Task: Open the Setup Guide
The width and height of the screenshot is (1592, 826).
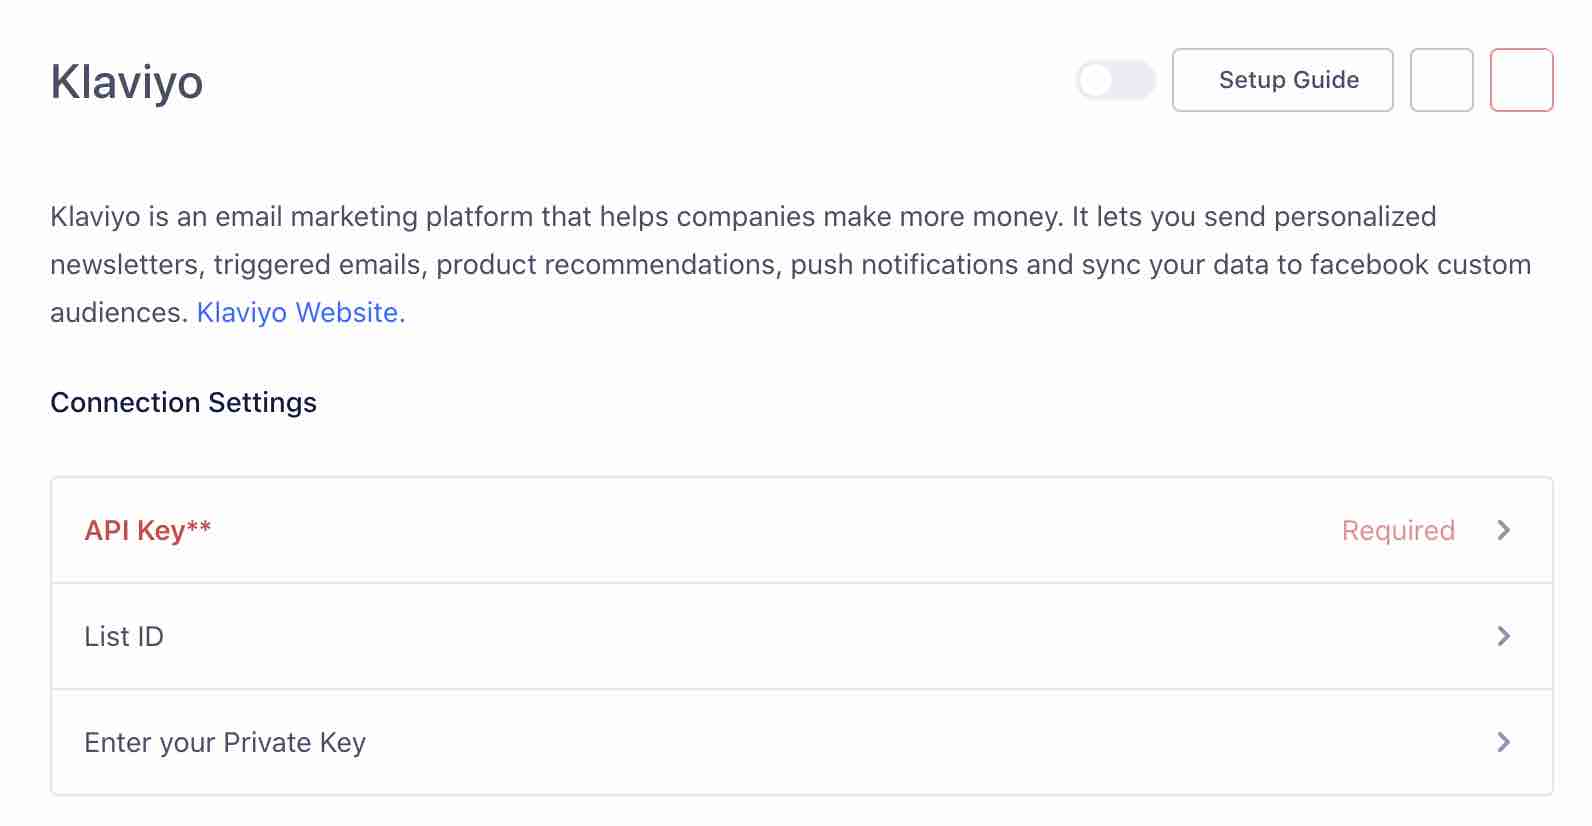Action: coord(1283,80)
